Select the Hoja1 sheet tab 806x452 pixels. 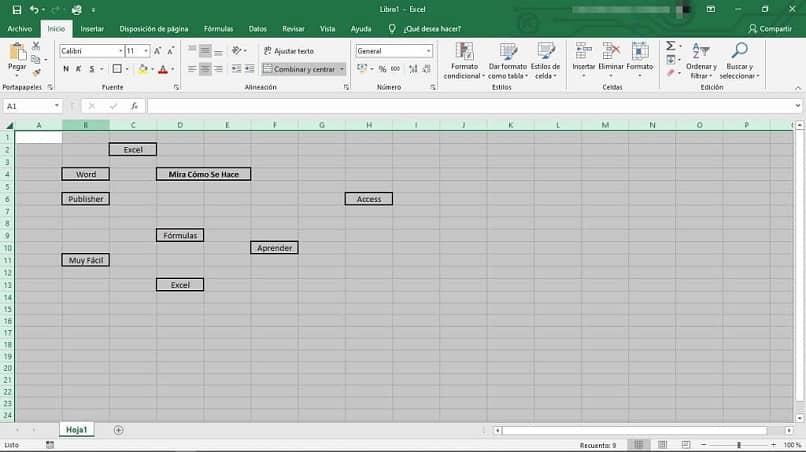pos(77,430)
